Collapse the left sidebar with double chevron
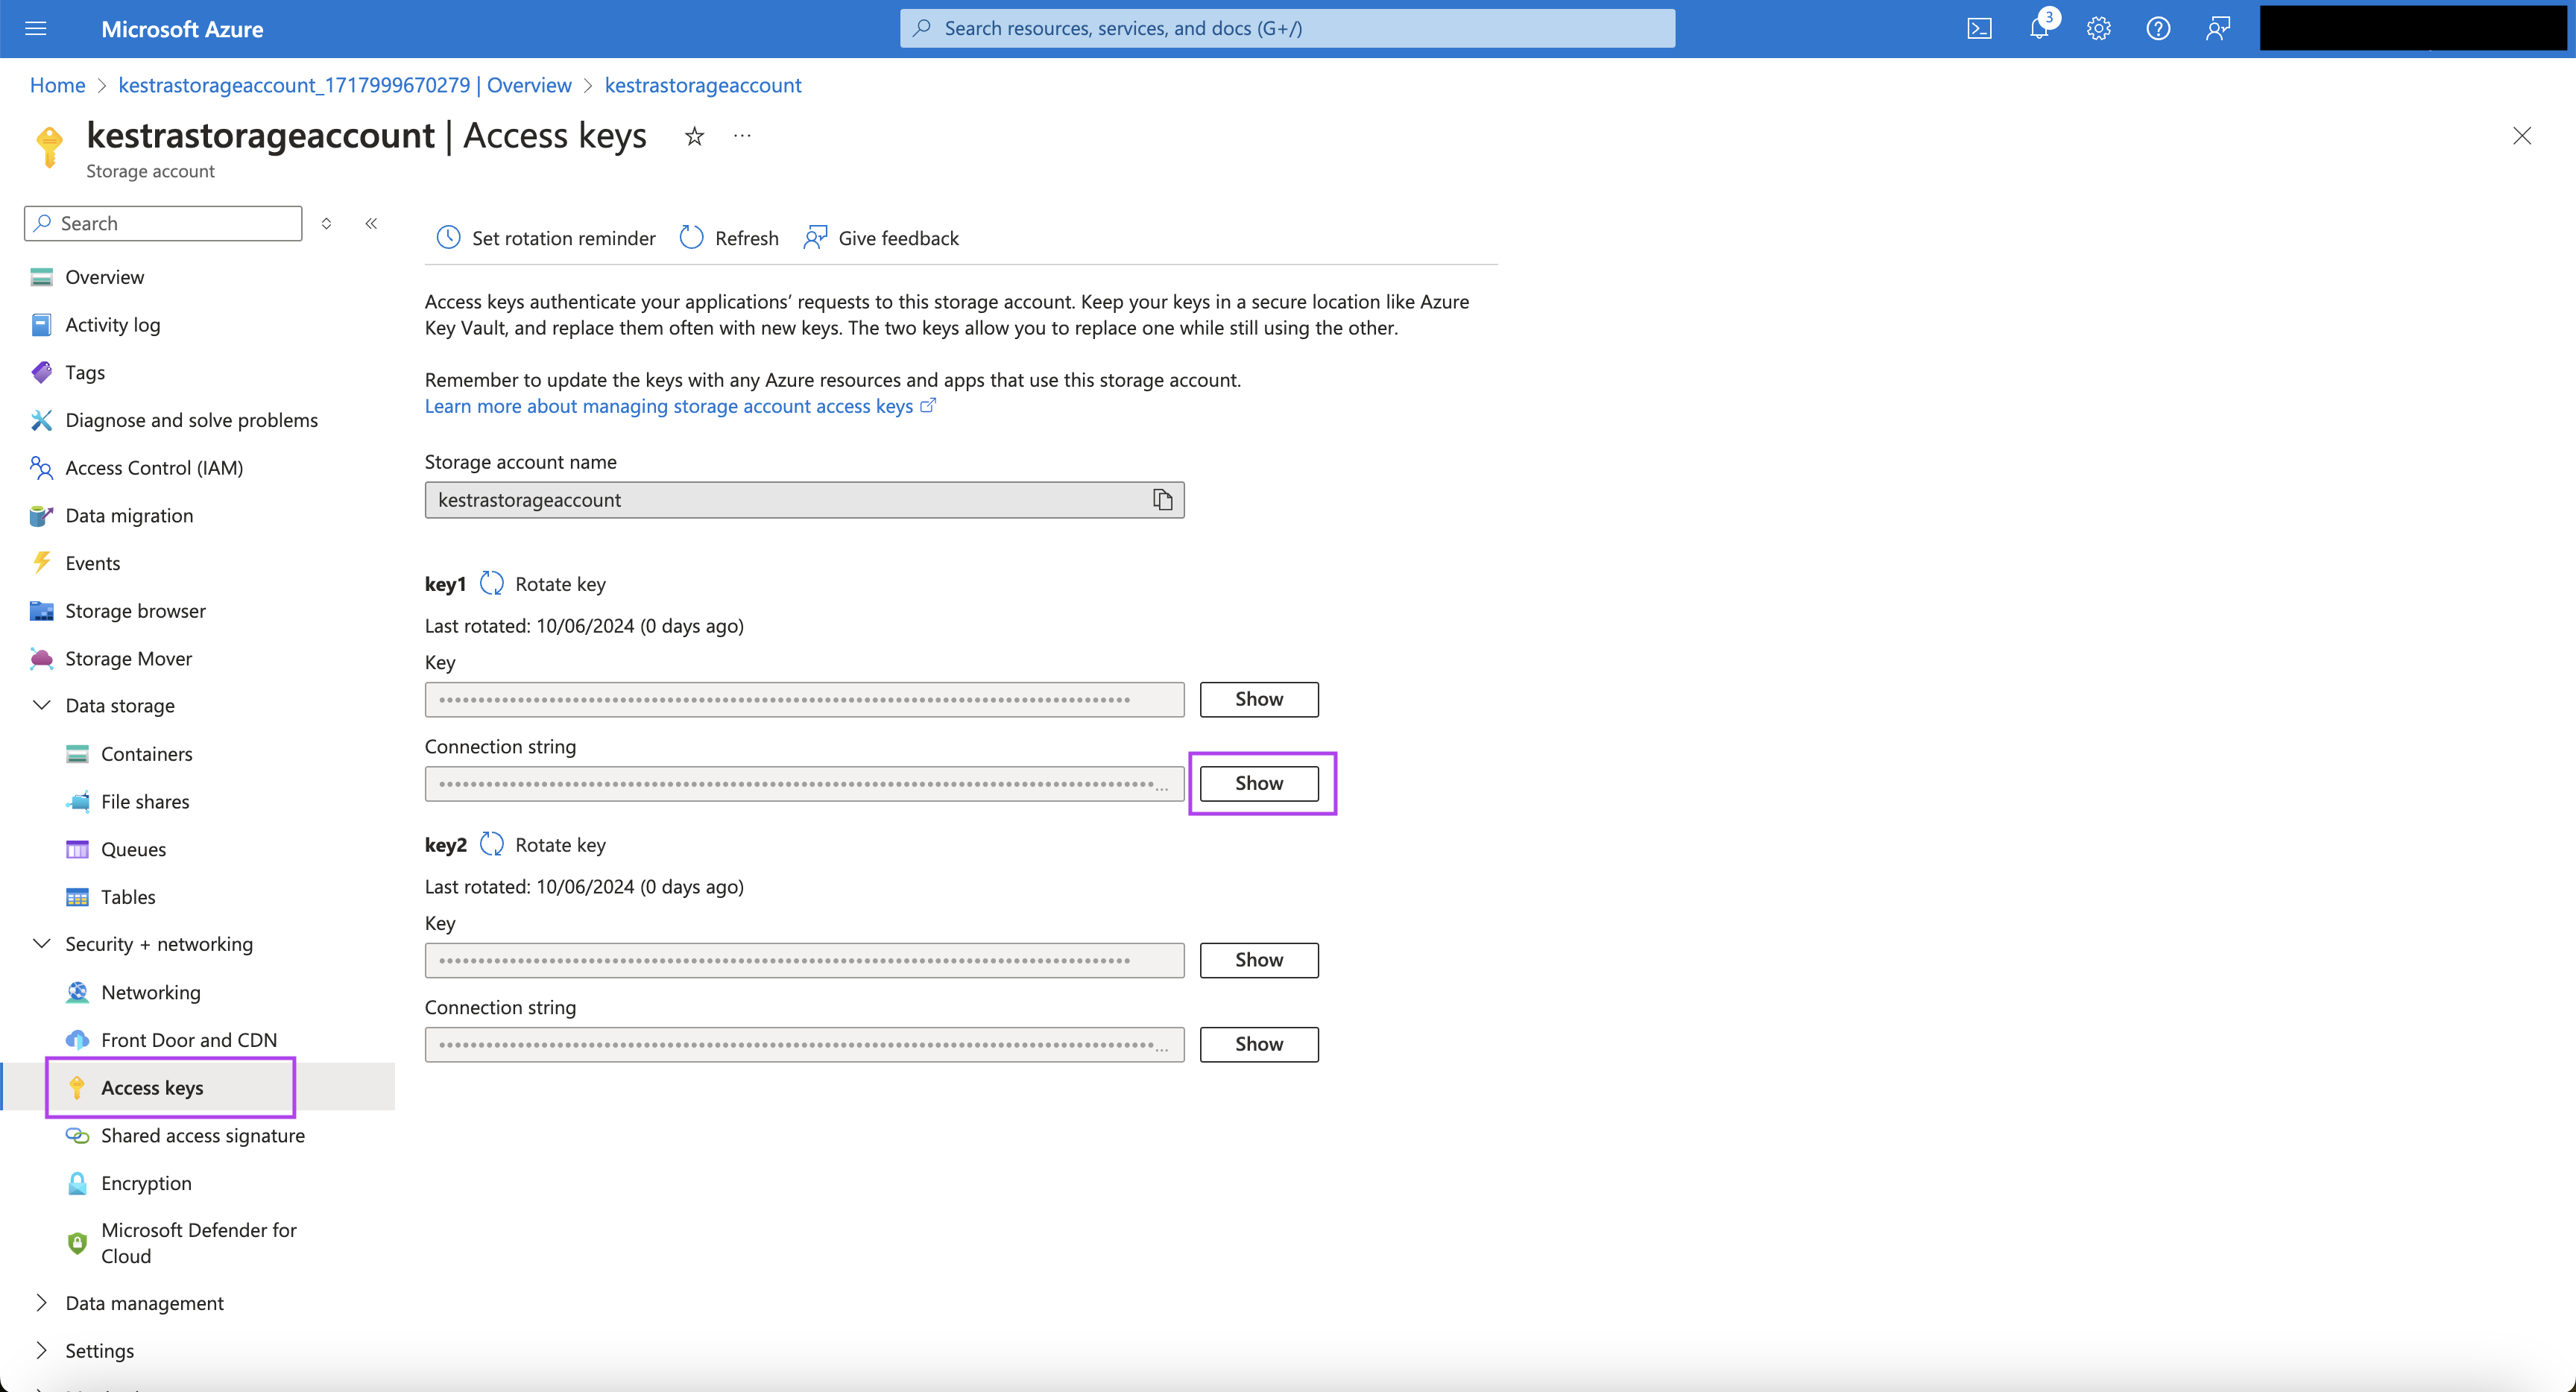 371,223
